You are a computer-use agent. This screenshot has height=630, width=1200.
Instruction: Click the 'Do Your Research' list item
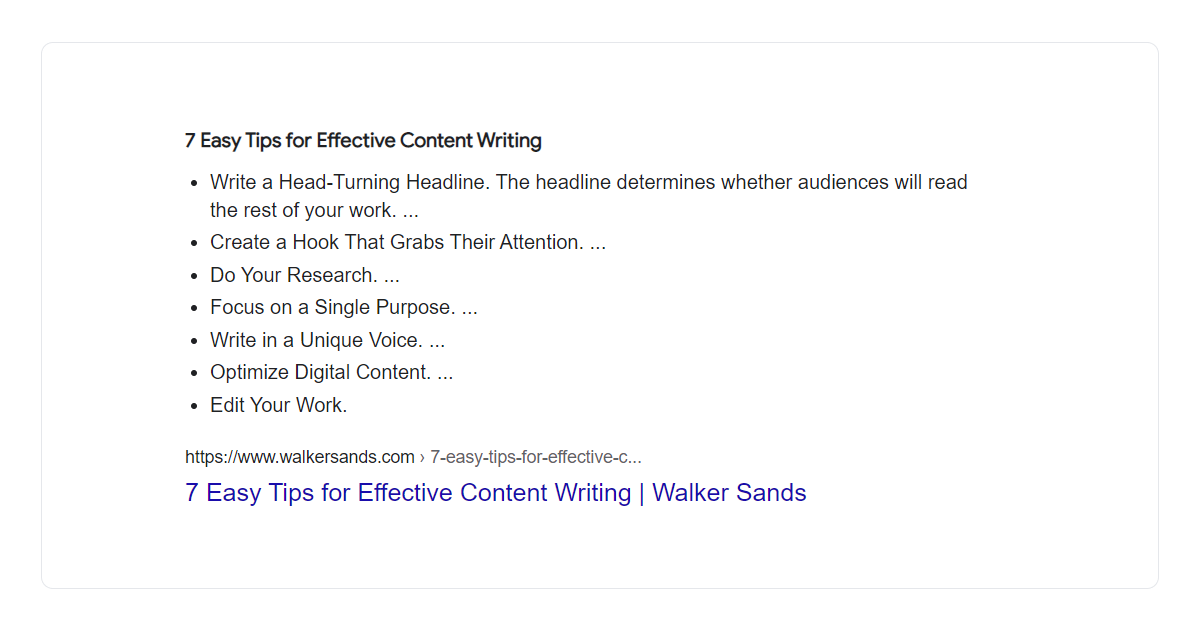tap(293, 275)
